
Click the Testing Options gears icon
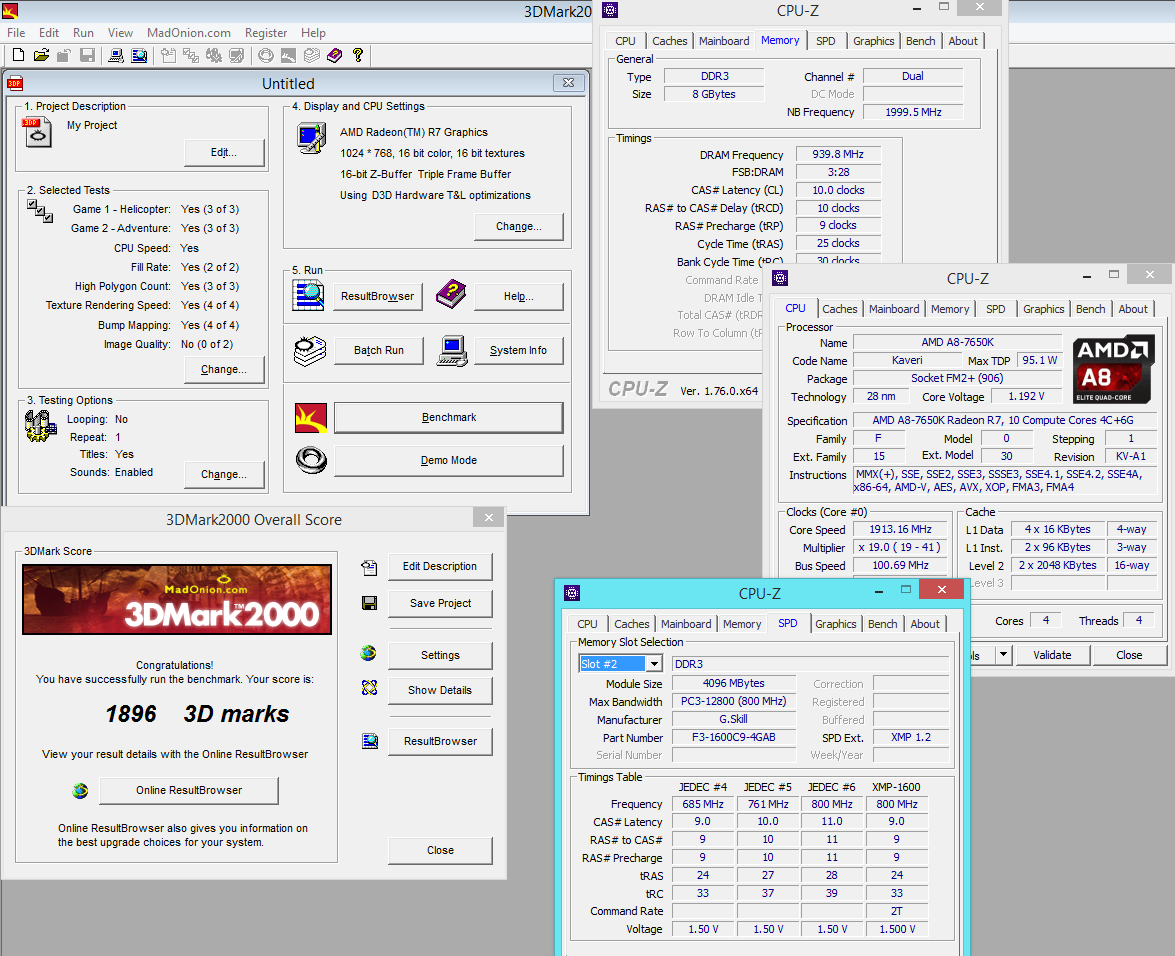coord(40,426)
